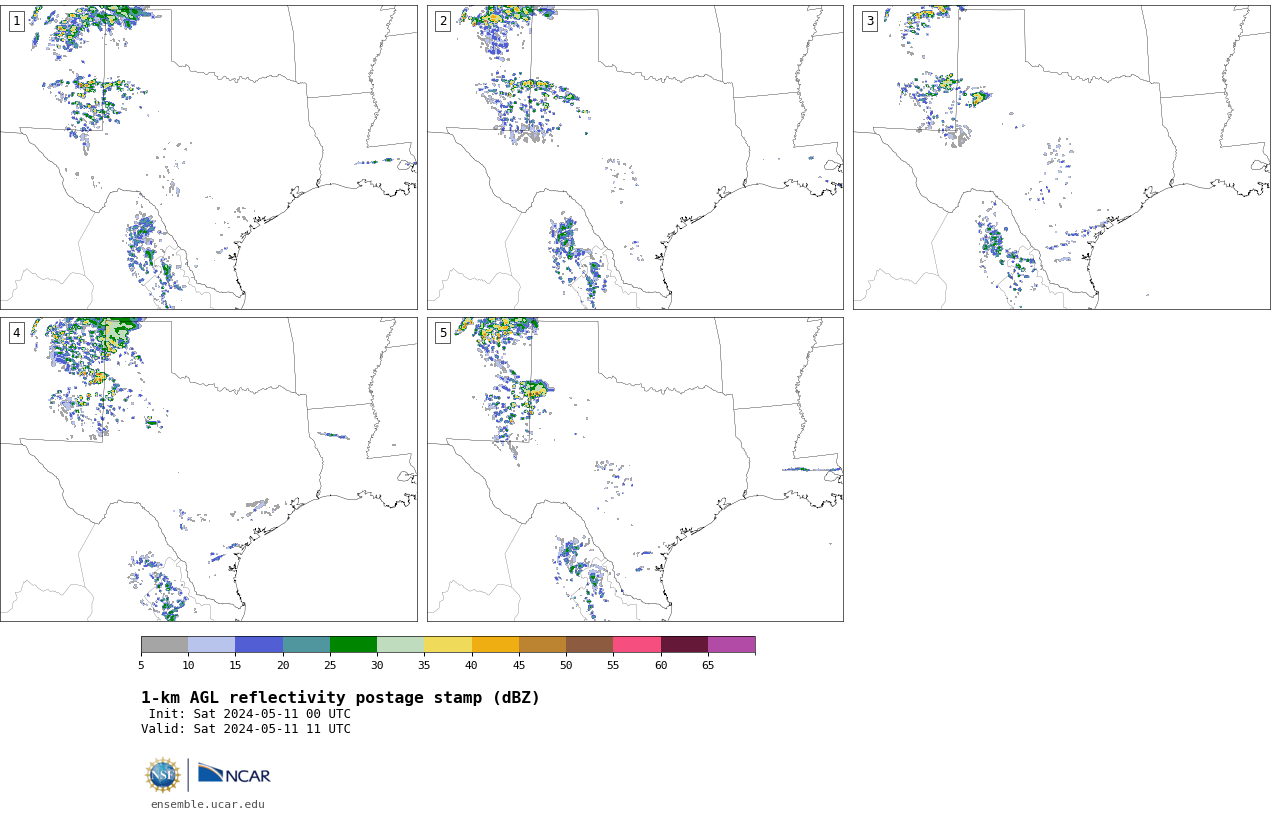Click the pale green 30-35 dBZ swatch
1280x815 pixels.
(400, 644)
